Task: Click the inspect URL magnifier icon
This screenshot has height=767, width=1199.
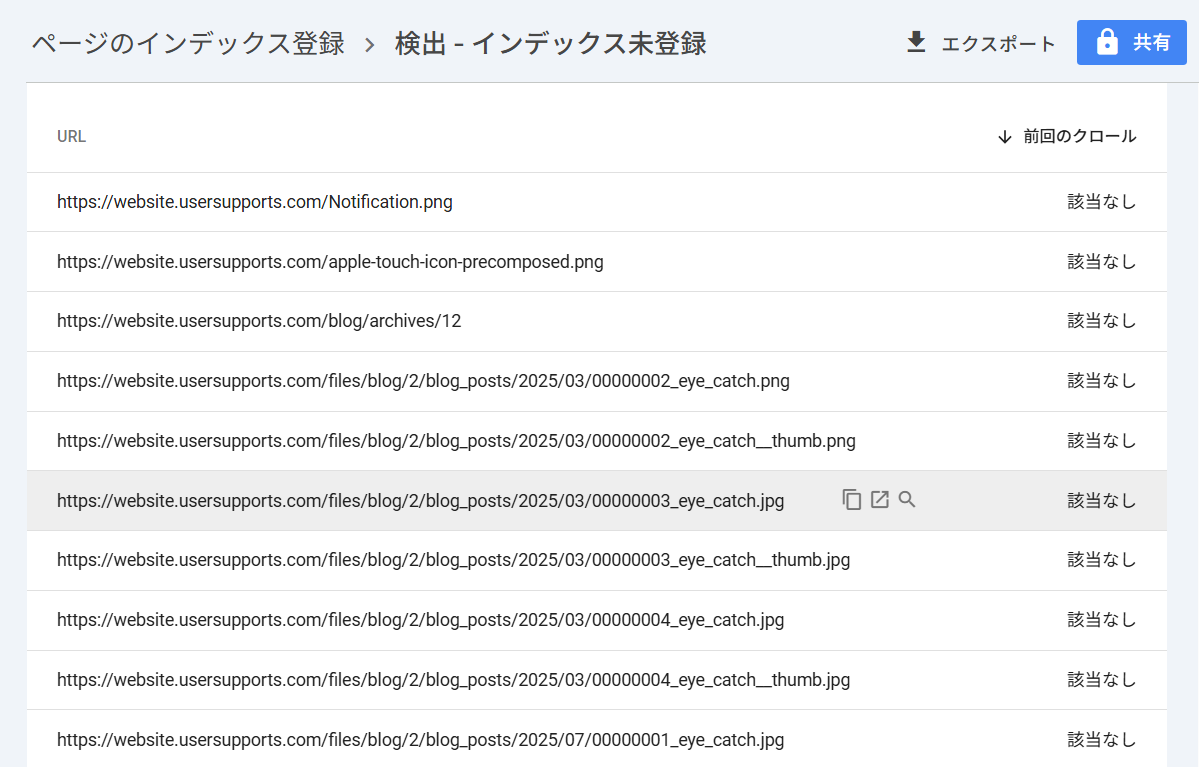Action: coord(907,500)
